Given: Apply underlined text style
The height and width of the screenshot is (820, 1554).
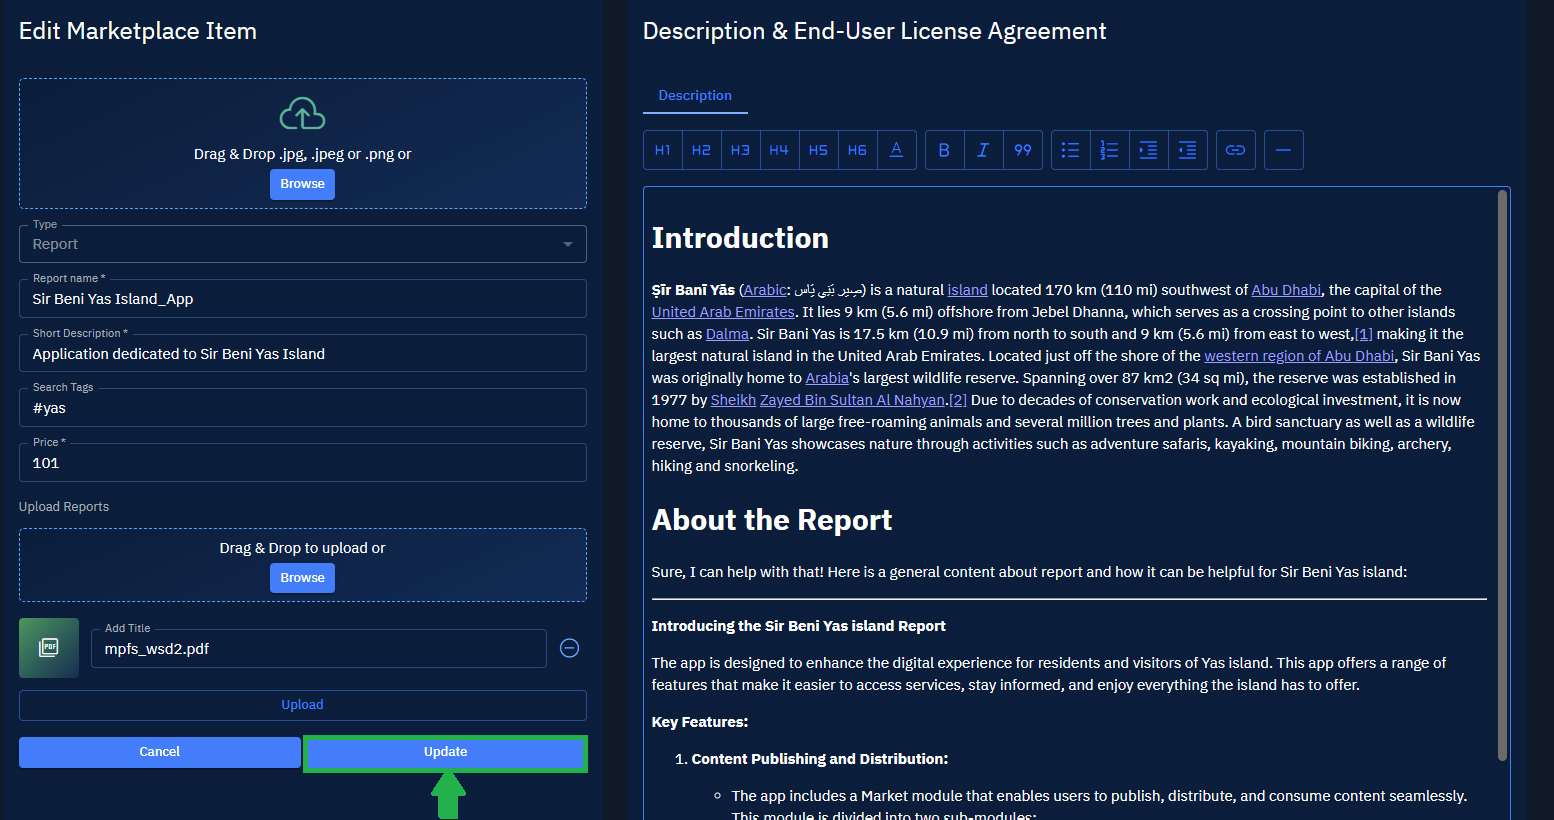Looking at the screenshot, I should (x=896, y=150).
